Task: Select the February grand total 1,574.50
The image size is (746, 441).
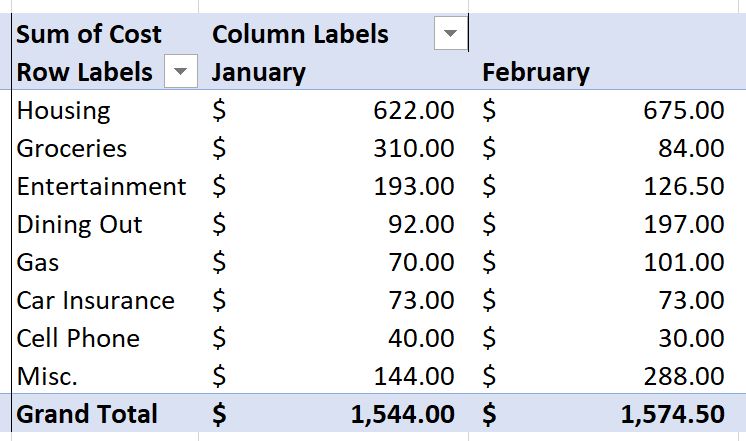Action: (673, 414)
